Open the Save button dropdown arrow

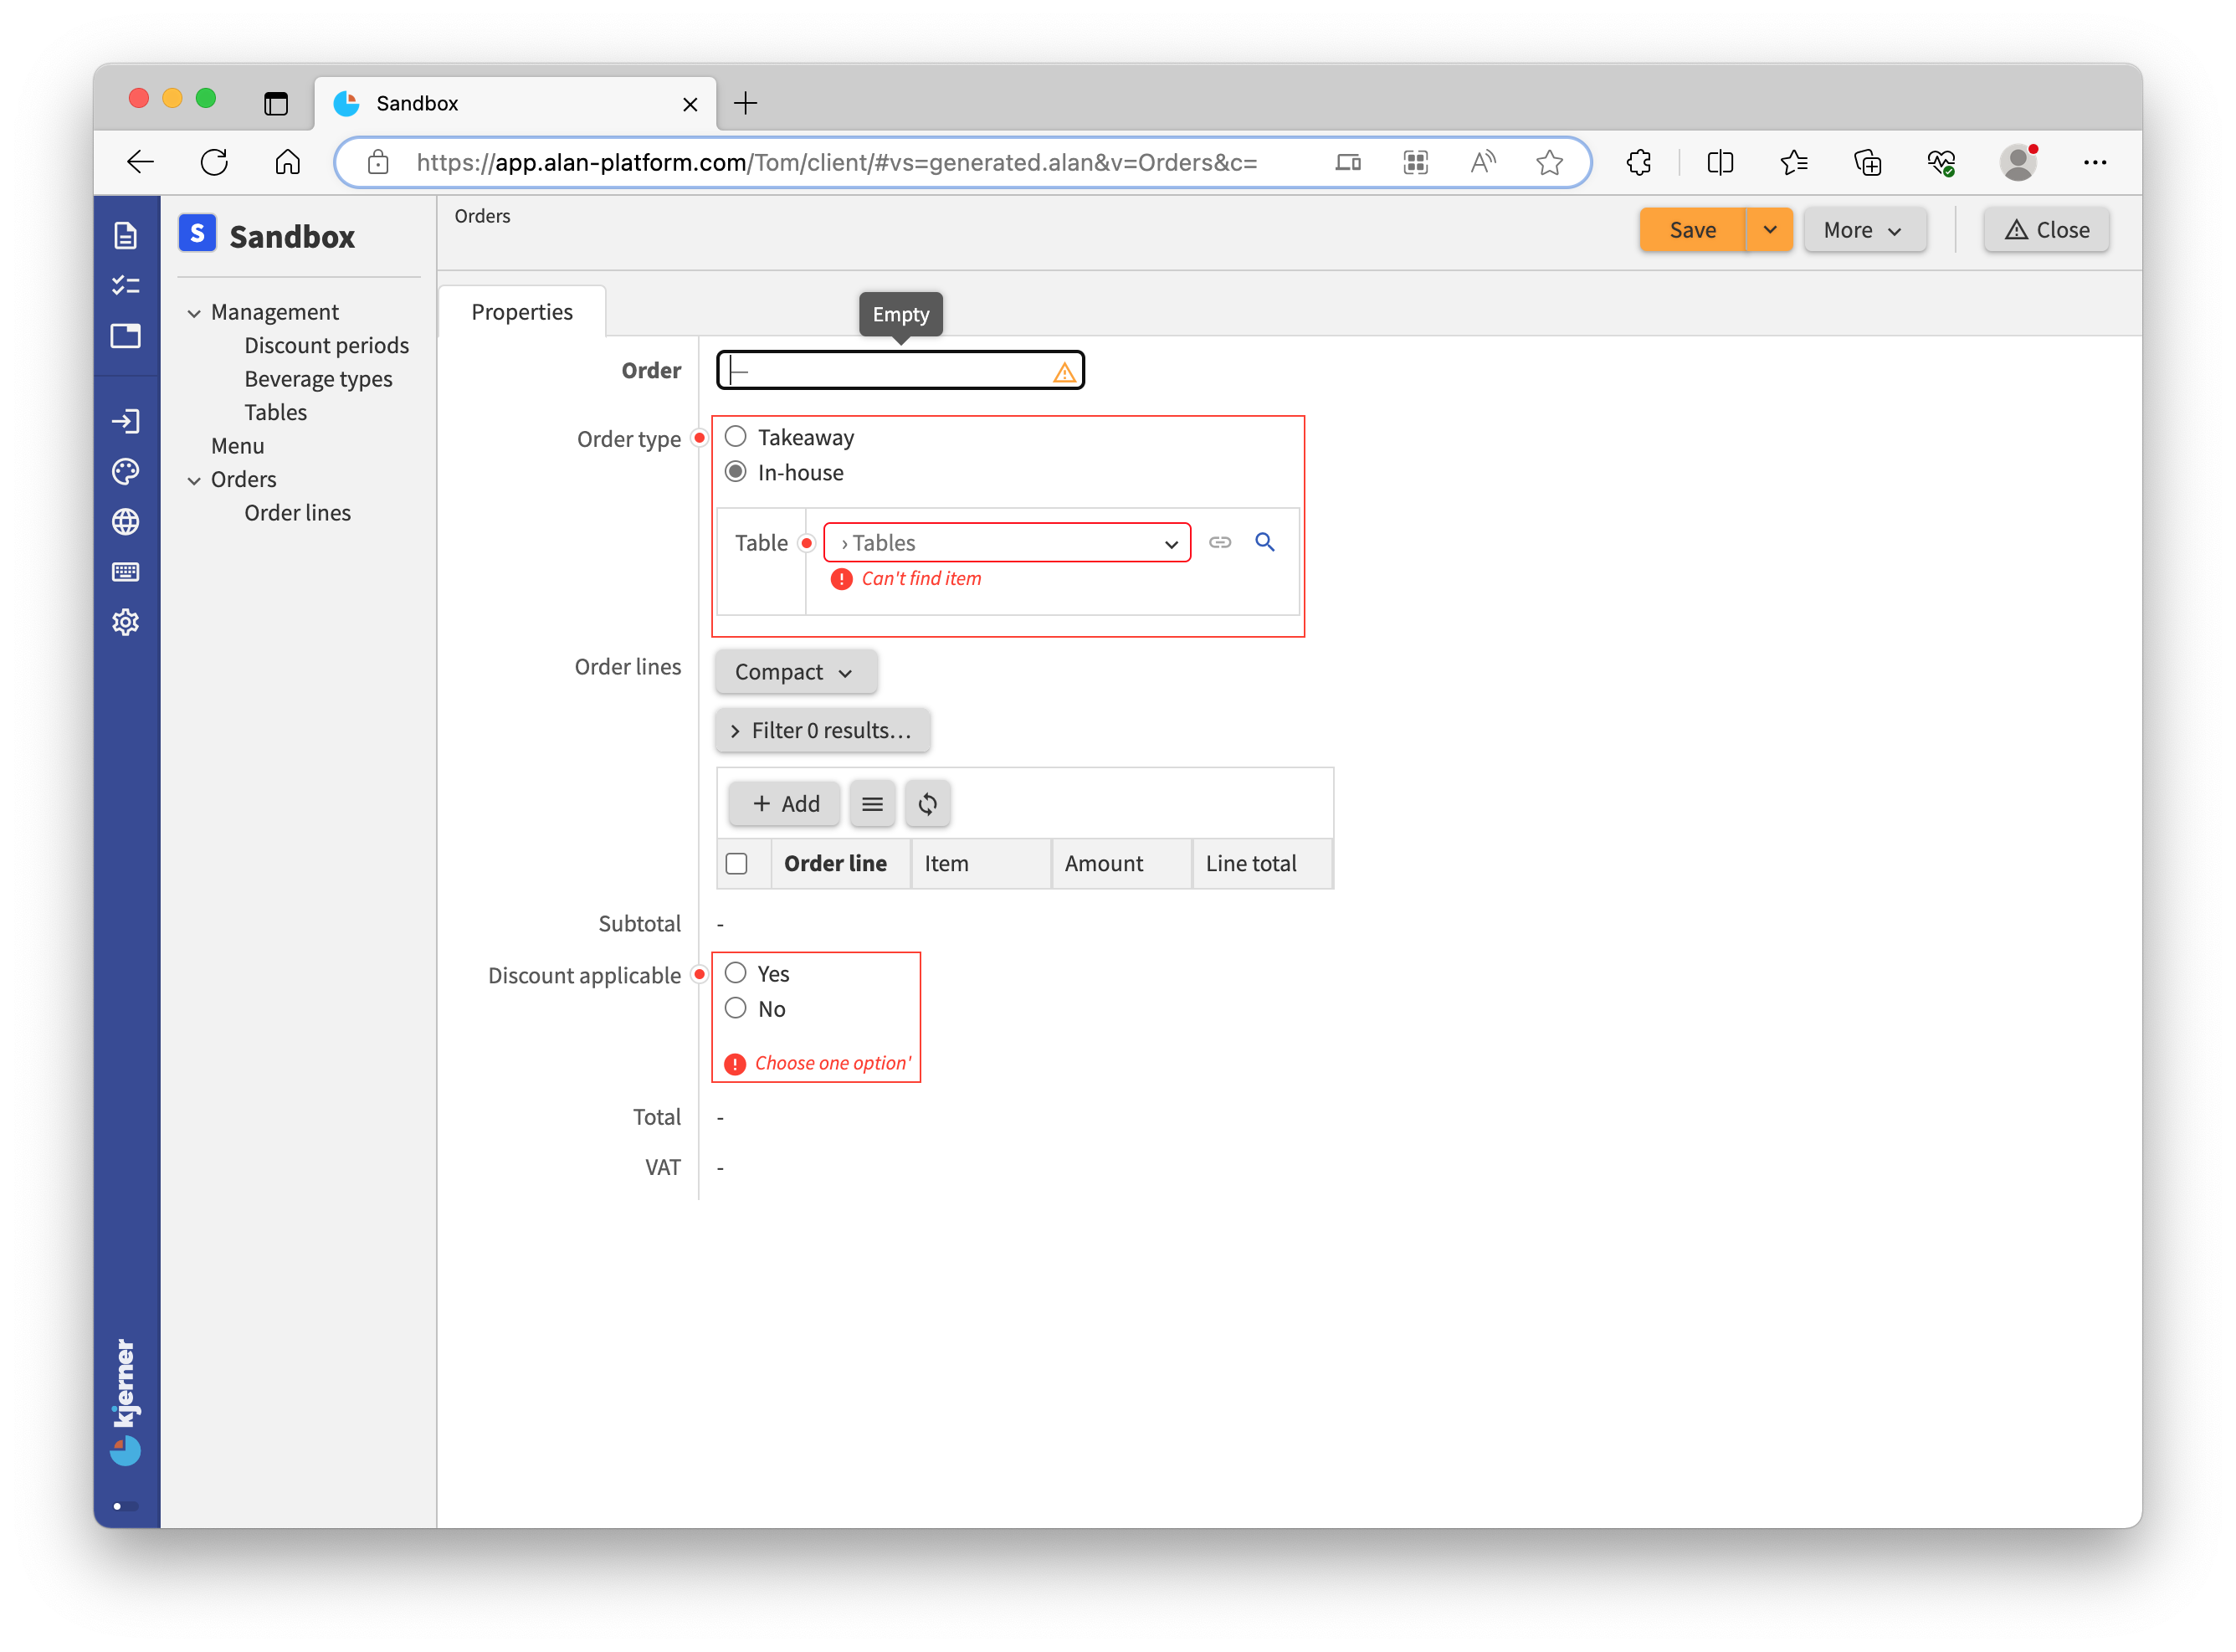[1767, 228]
